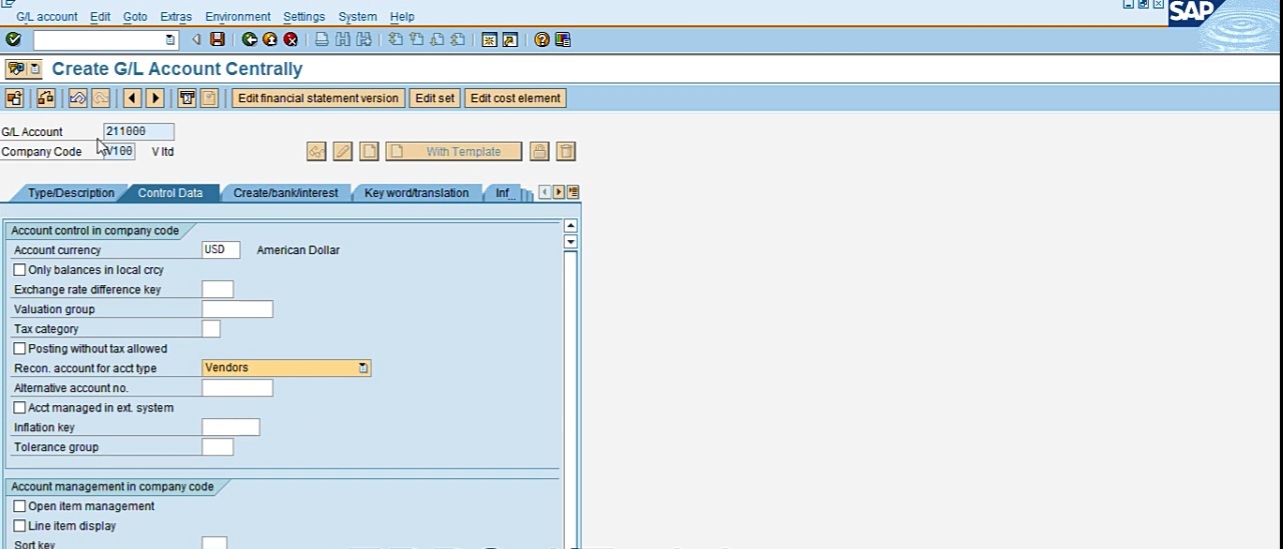The image size is (1283, 549).
Task: Open the Extras menu
Action: (176, 17)
